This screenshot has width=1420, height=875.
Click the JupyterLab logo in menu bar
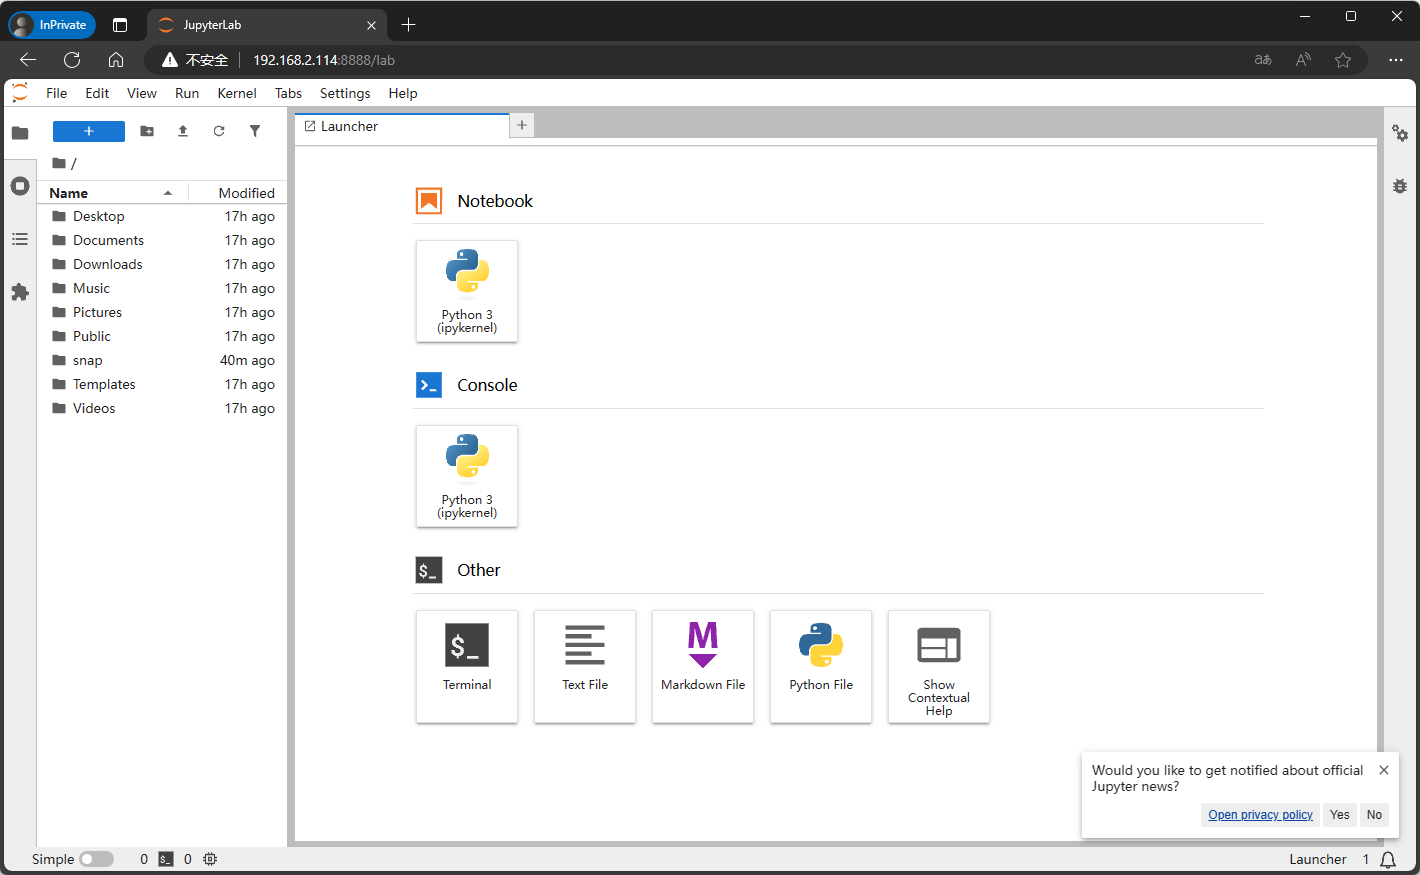pos(20,93)
